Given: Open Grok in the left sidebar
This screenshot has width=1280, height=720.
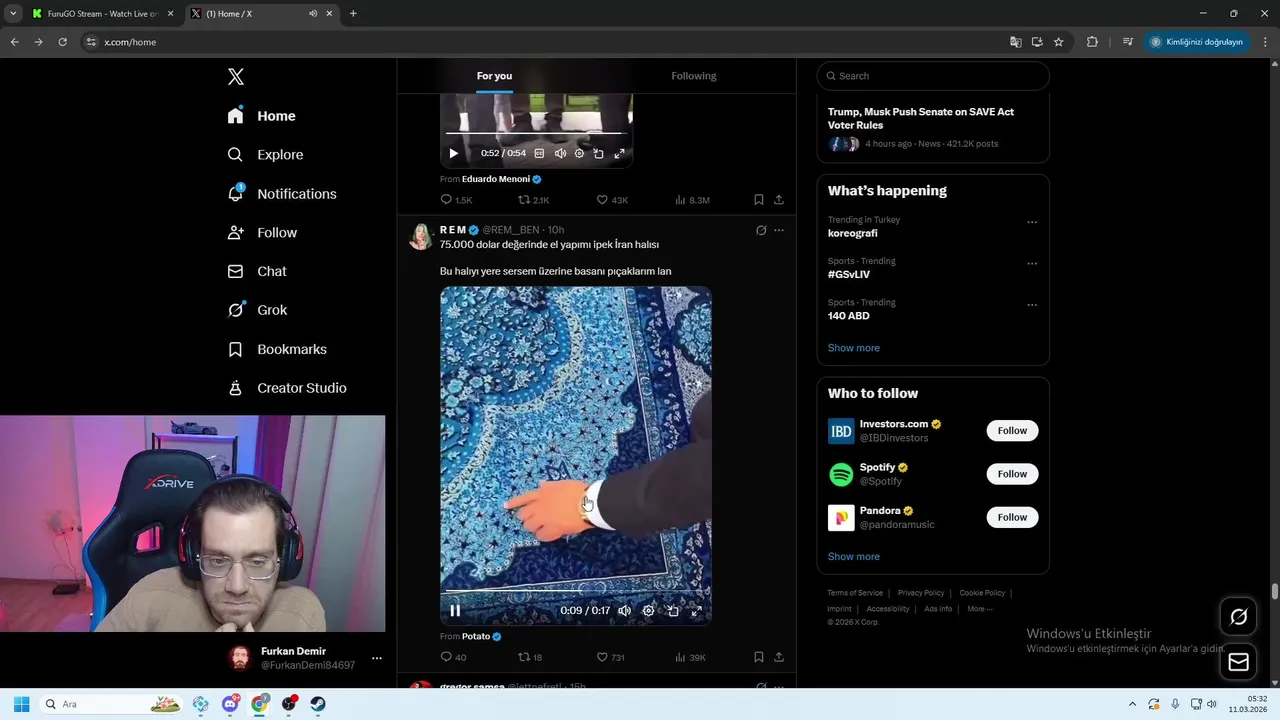Looking at the screenshot, I should 257,310.
